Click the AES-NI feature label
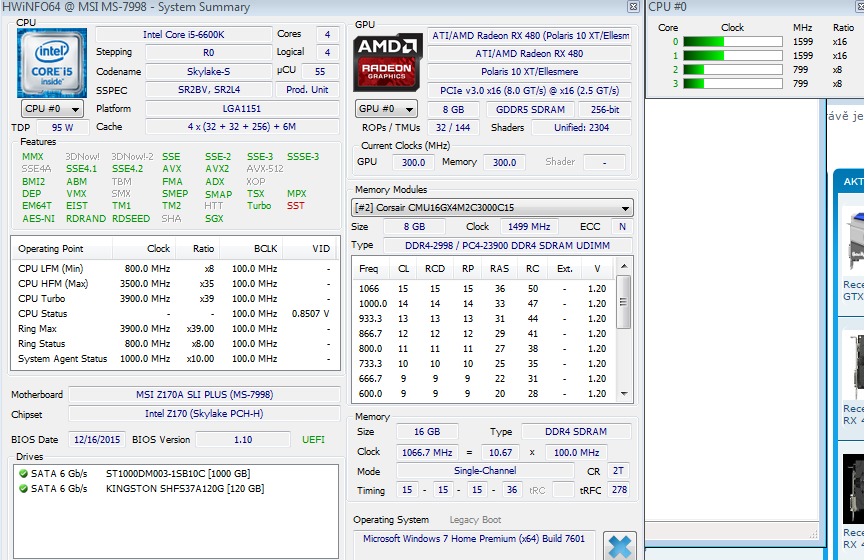This screenshot has height=560, width=864. [x=39, y=219]
